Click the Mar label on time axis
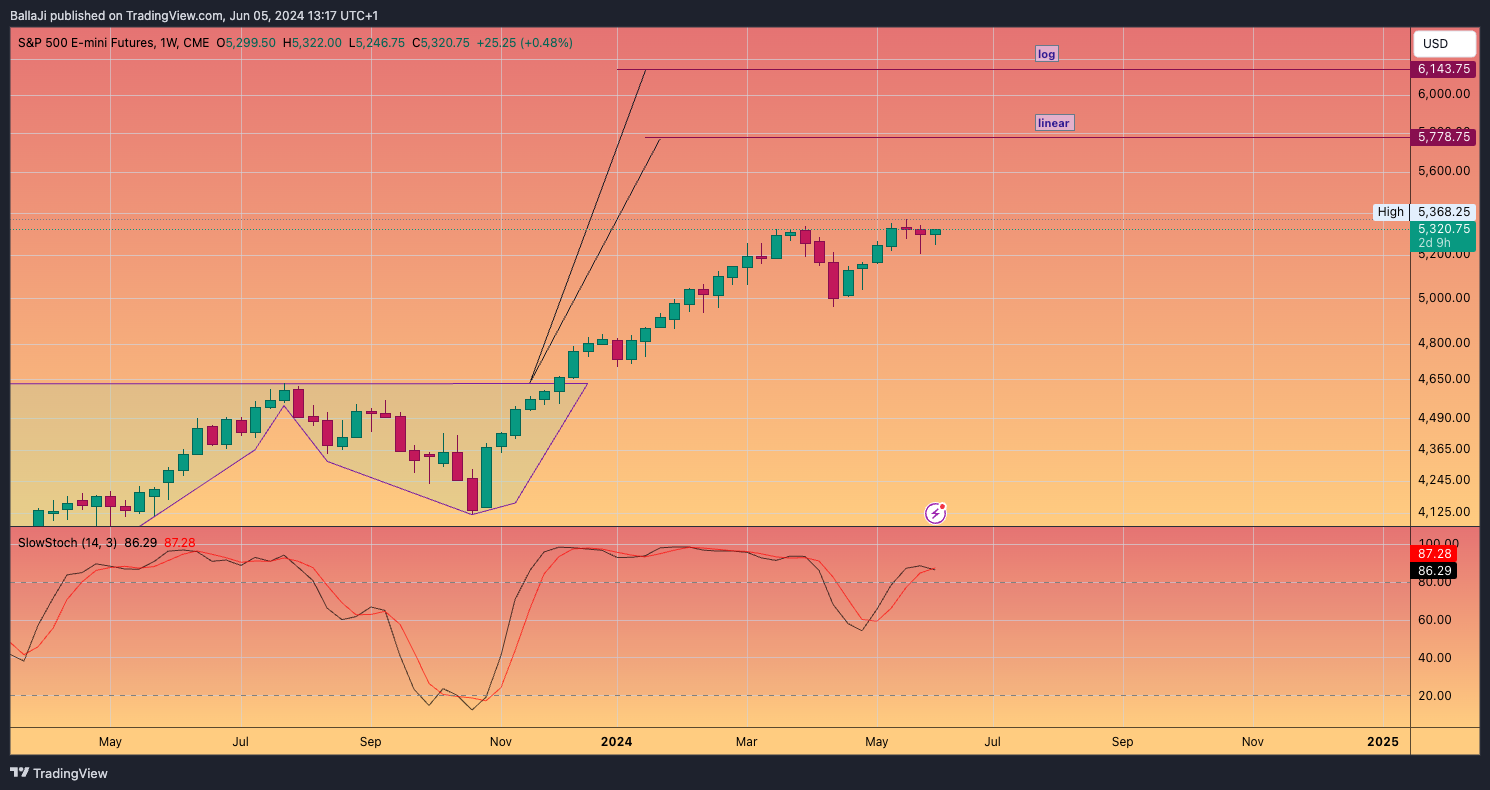This screenshot has width=1490, height=790. pos(746,742)
